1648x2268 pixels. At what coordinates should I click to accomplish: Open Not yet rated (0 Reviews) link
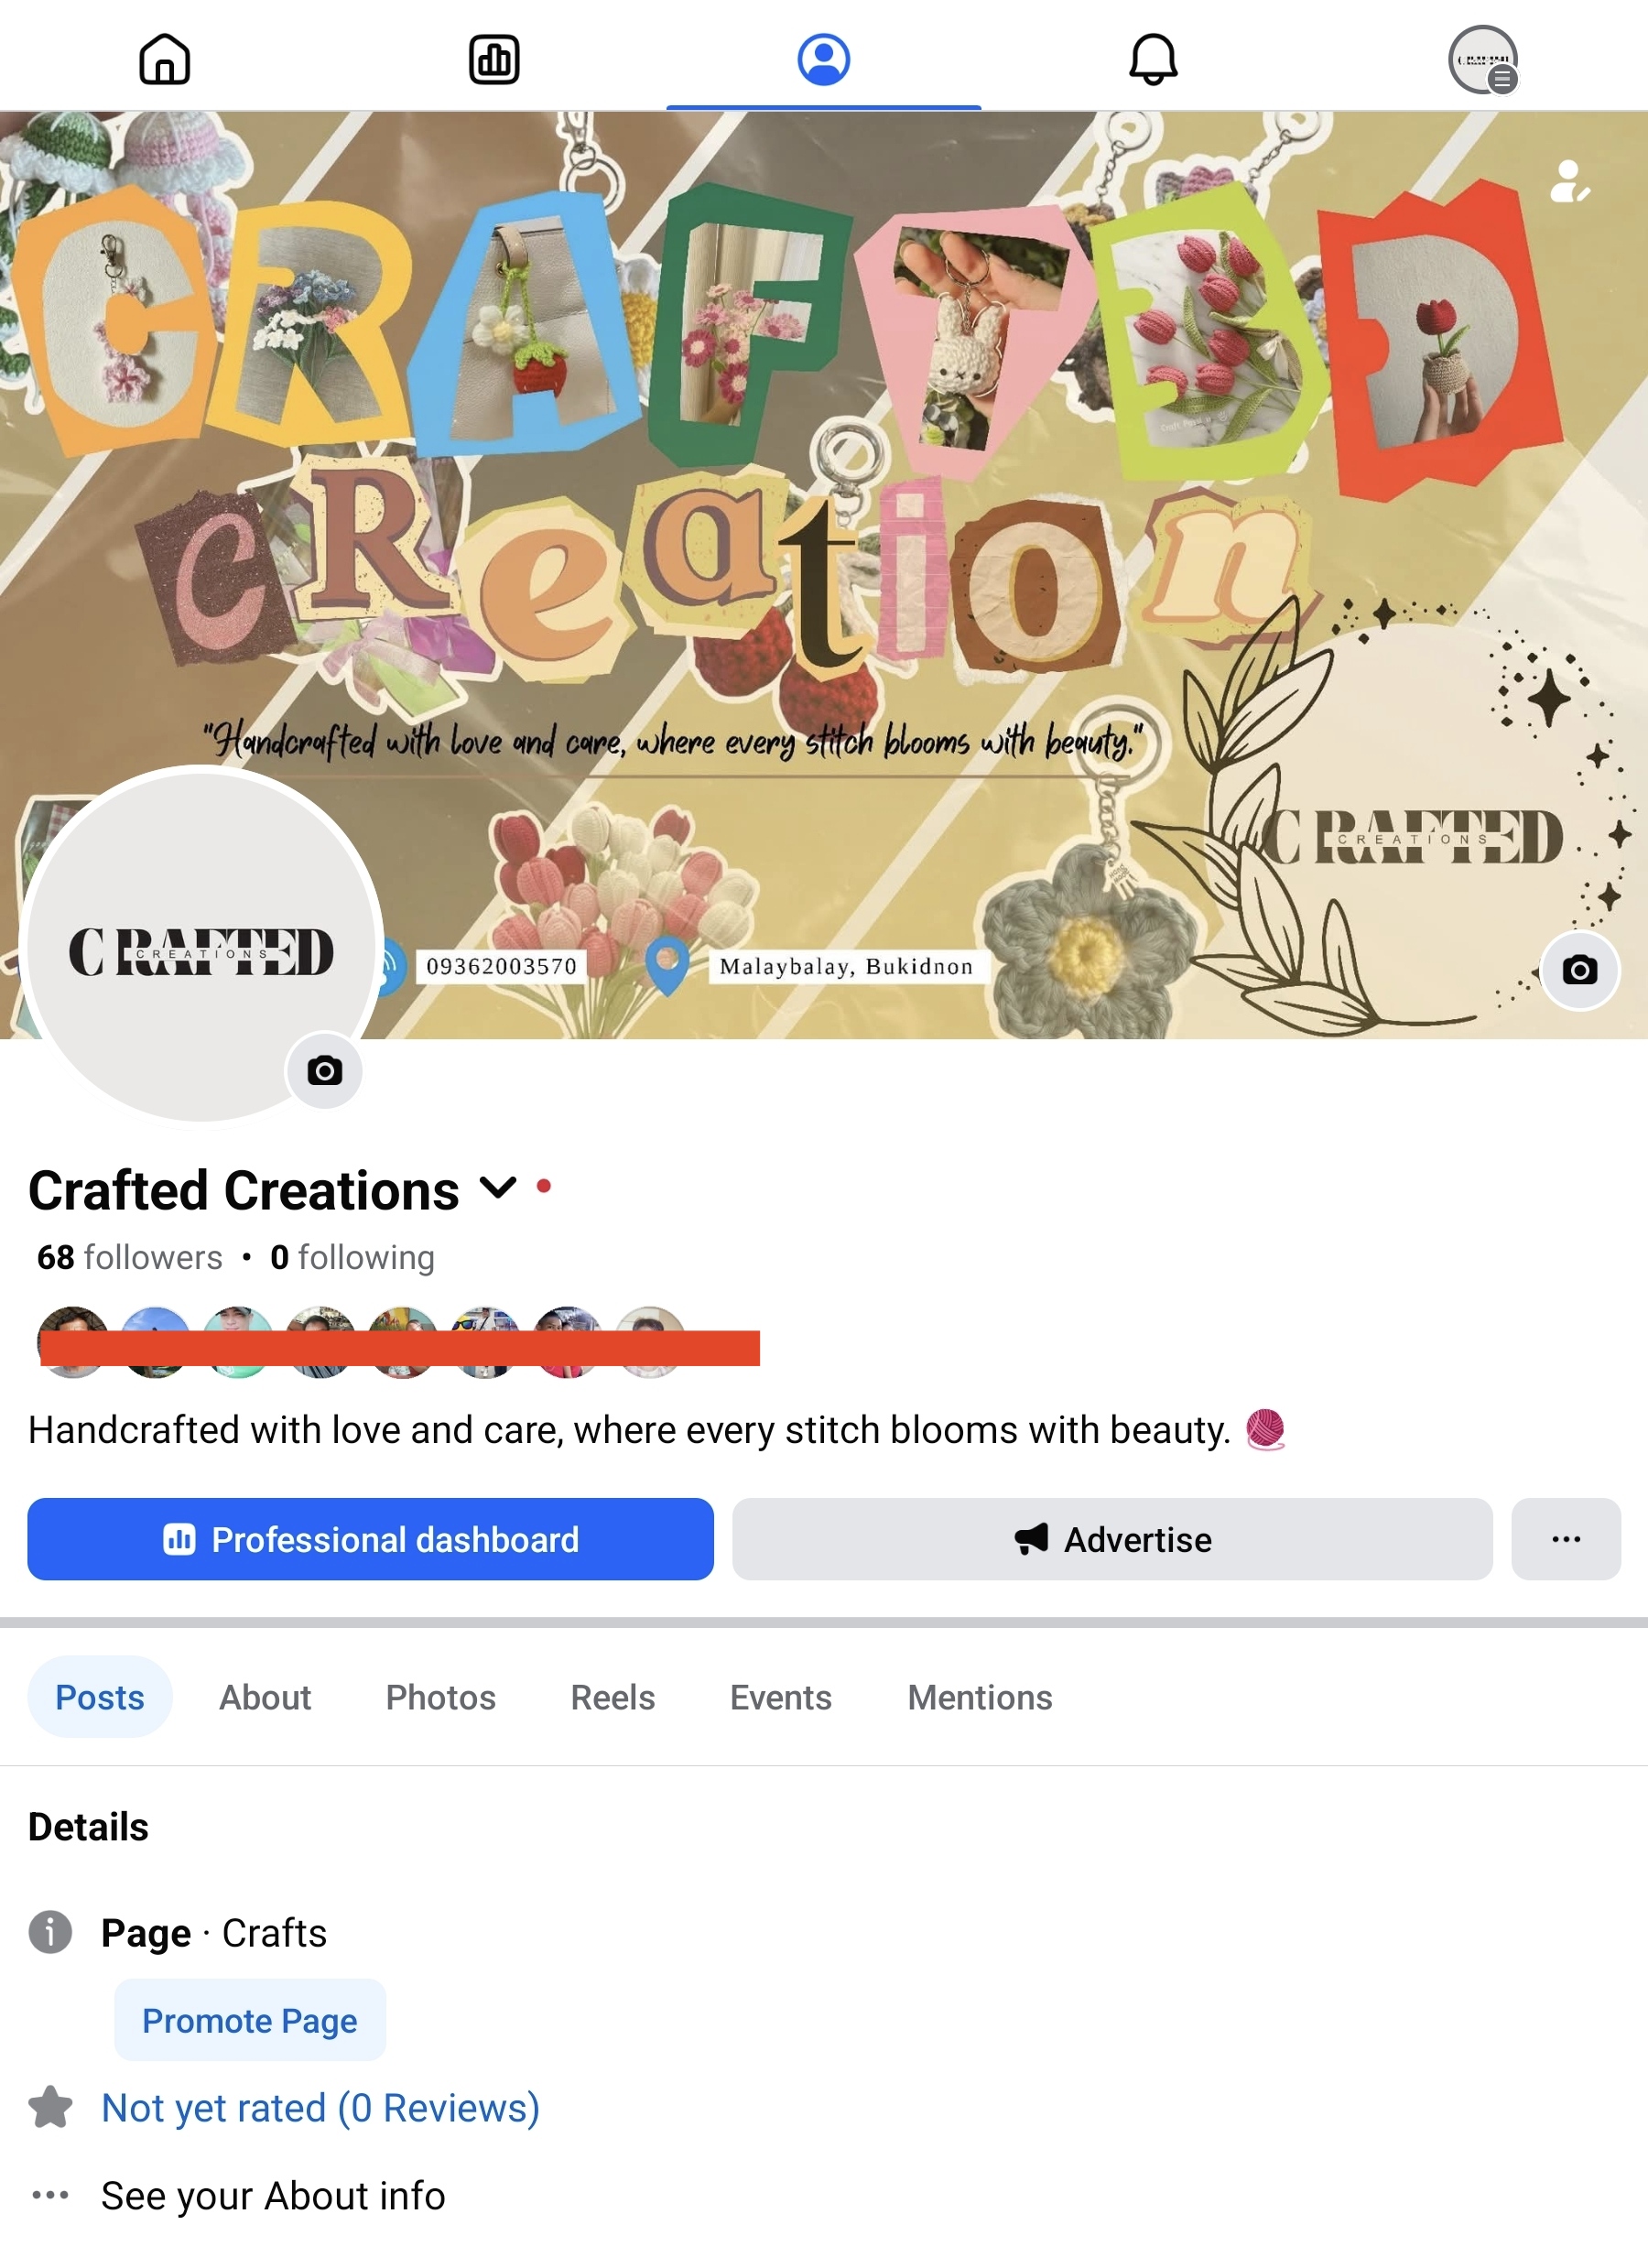pyautogui.click(x=320, y=2108)
